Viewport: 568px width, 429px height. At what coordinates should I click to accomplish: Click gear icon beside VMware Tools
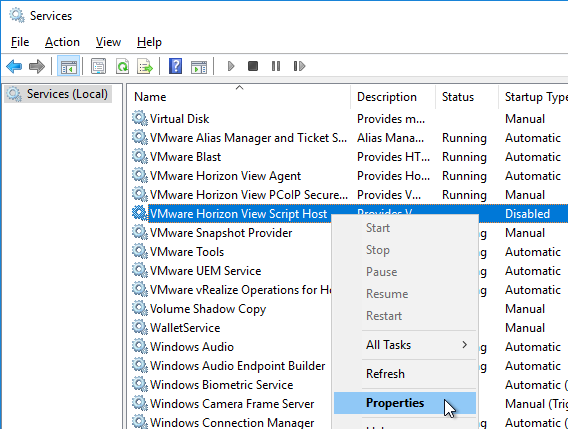click(139, 251)
